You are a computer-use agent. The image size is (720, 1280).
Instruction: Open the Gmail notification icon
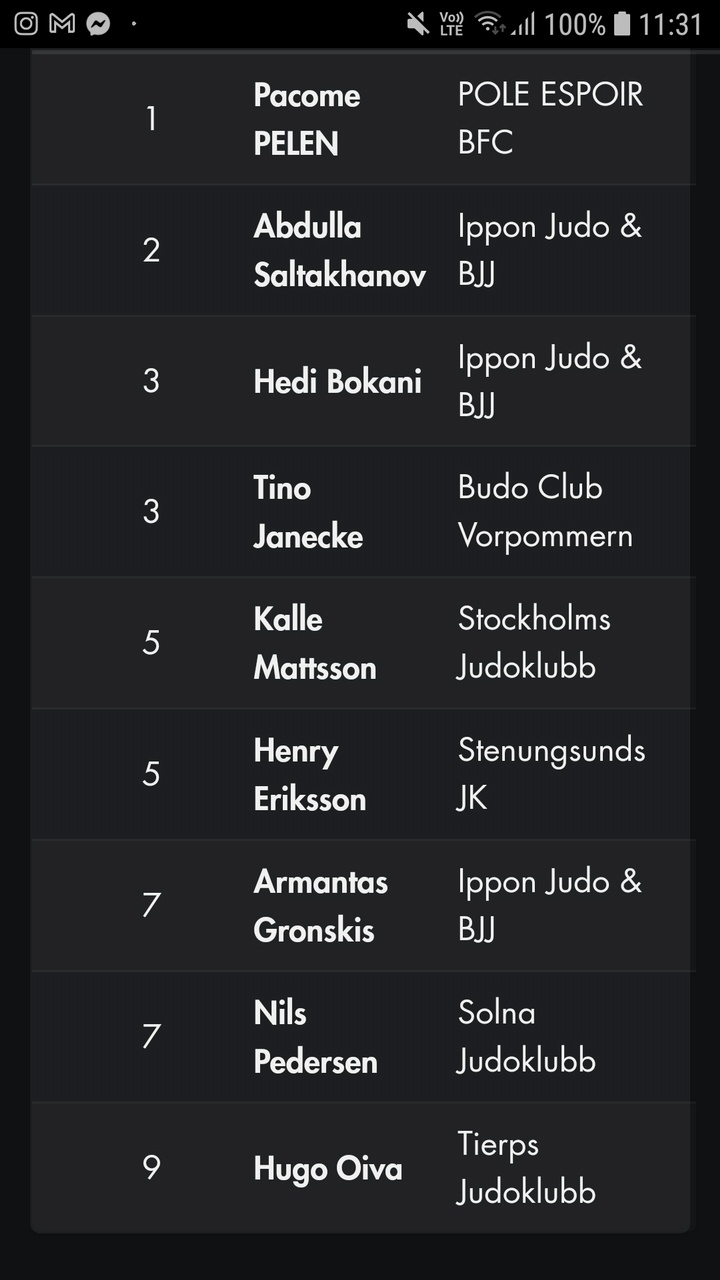(x=62, y=24)
